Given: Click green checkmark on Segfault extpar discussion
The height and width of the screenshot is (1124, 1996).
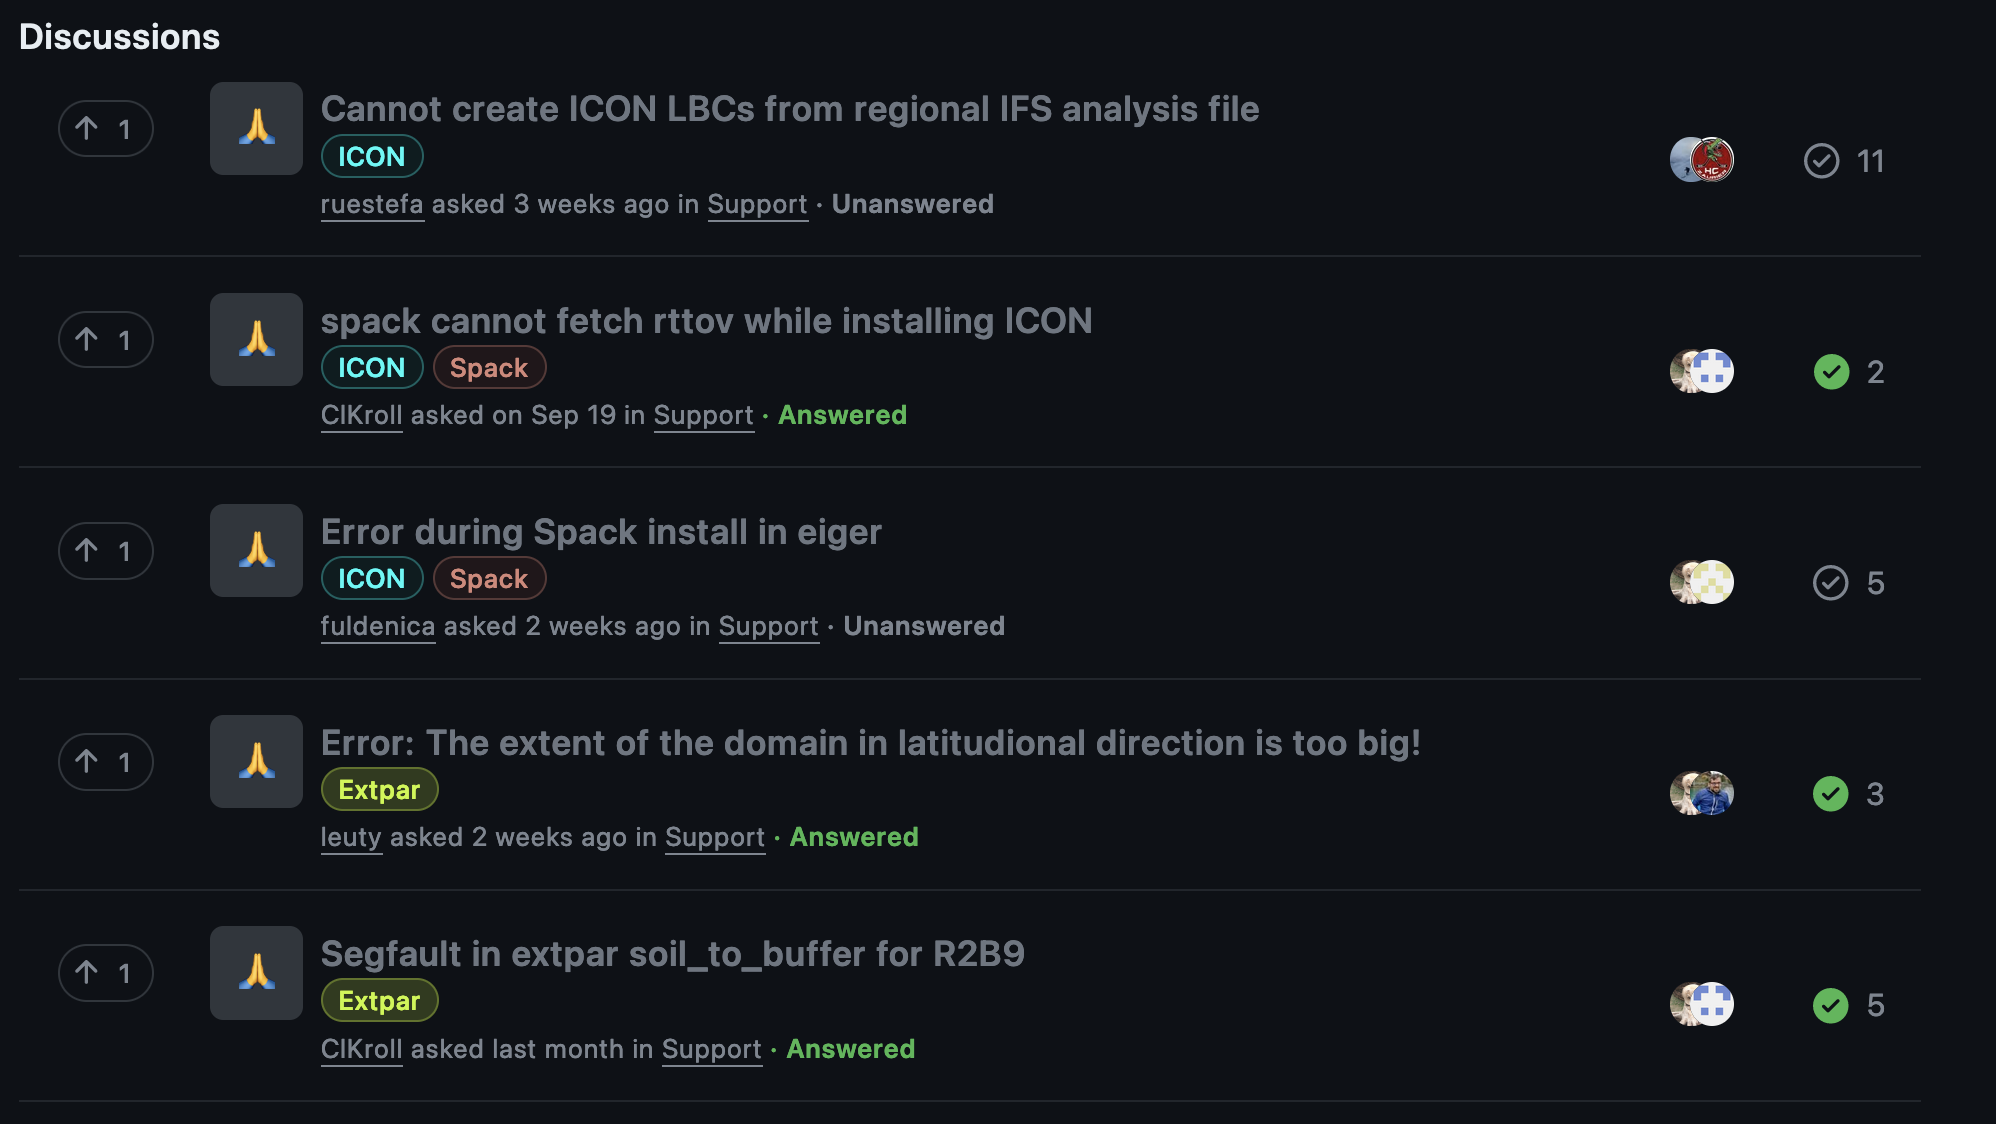Looking at the screenshot, I should tap(1830, 1005).
